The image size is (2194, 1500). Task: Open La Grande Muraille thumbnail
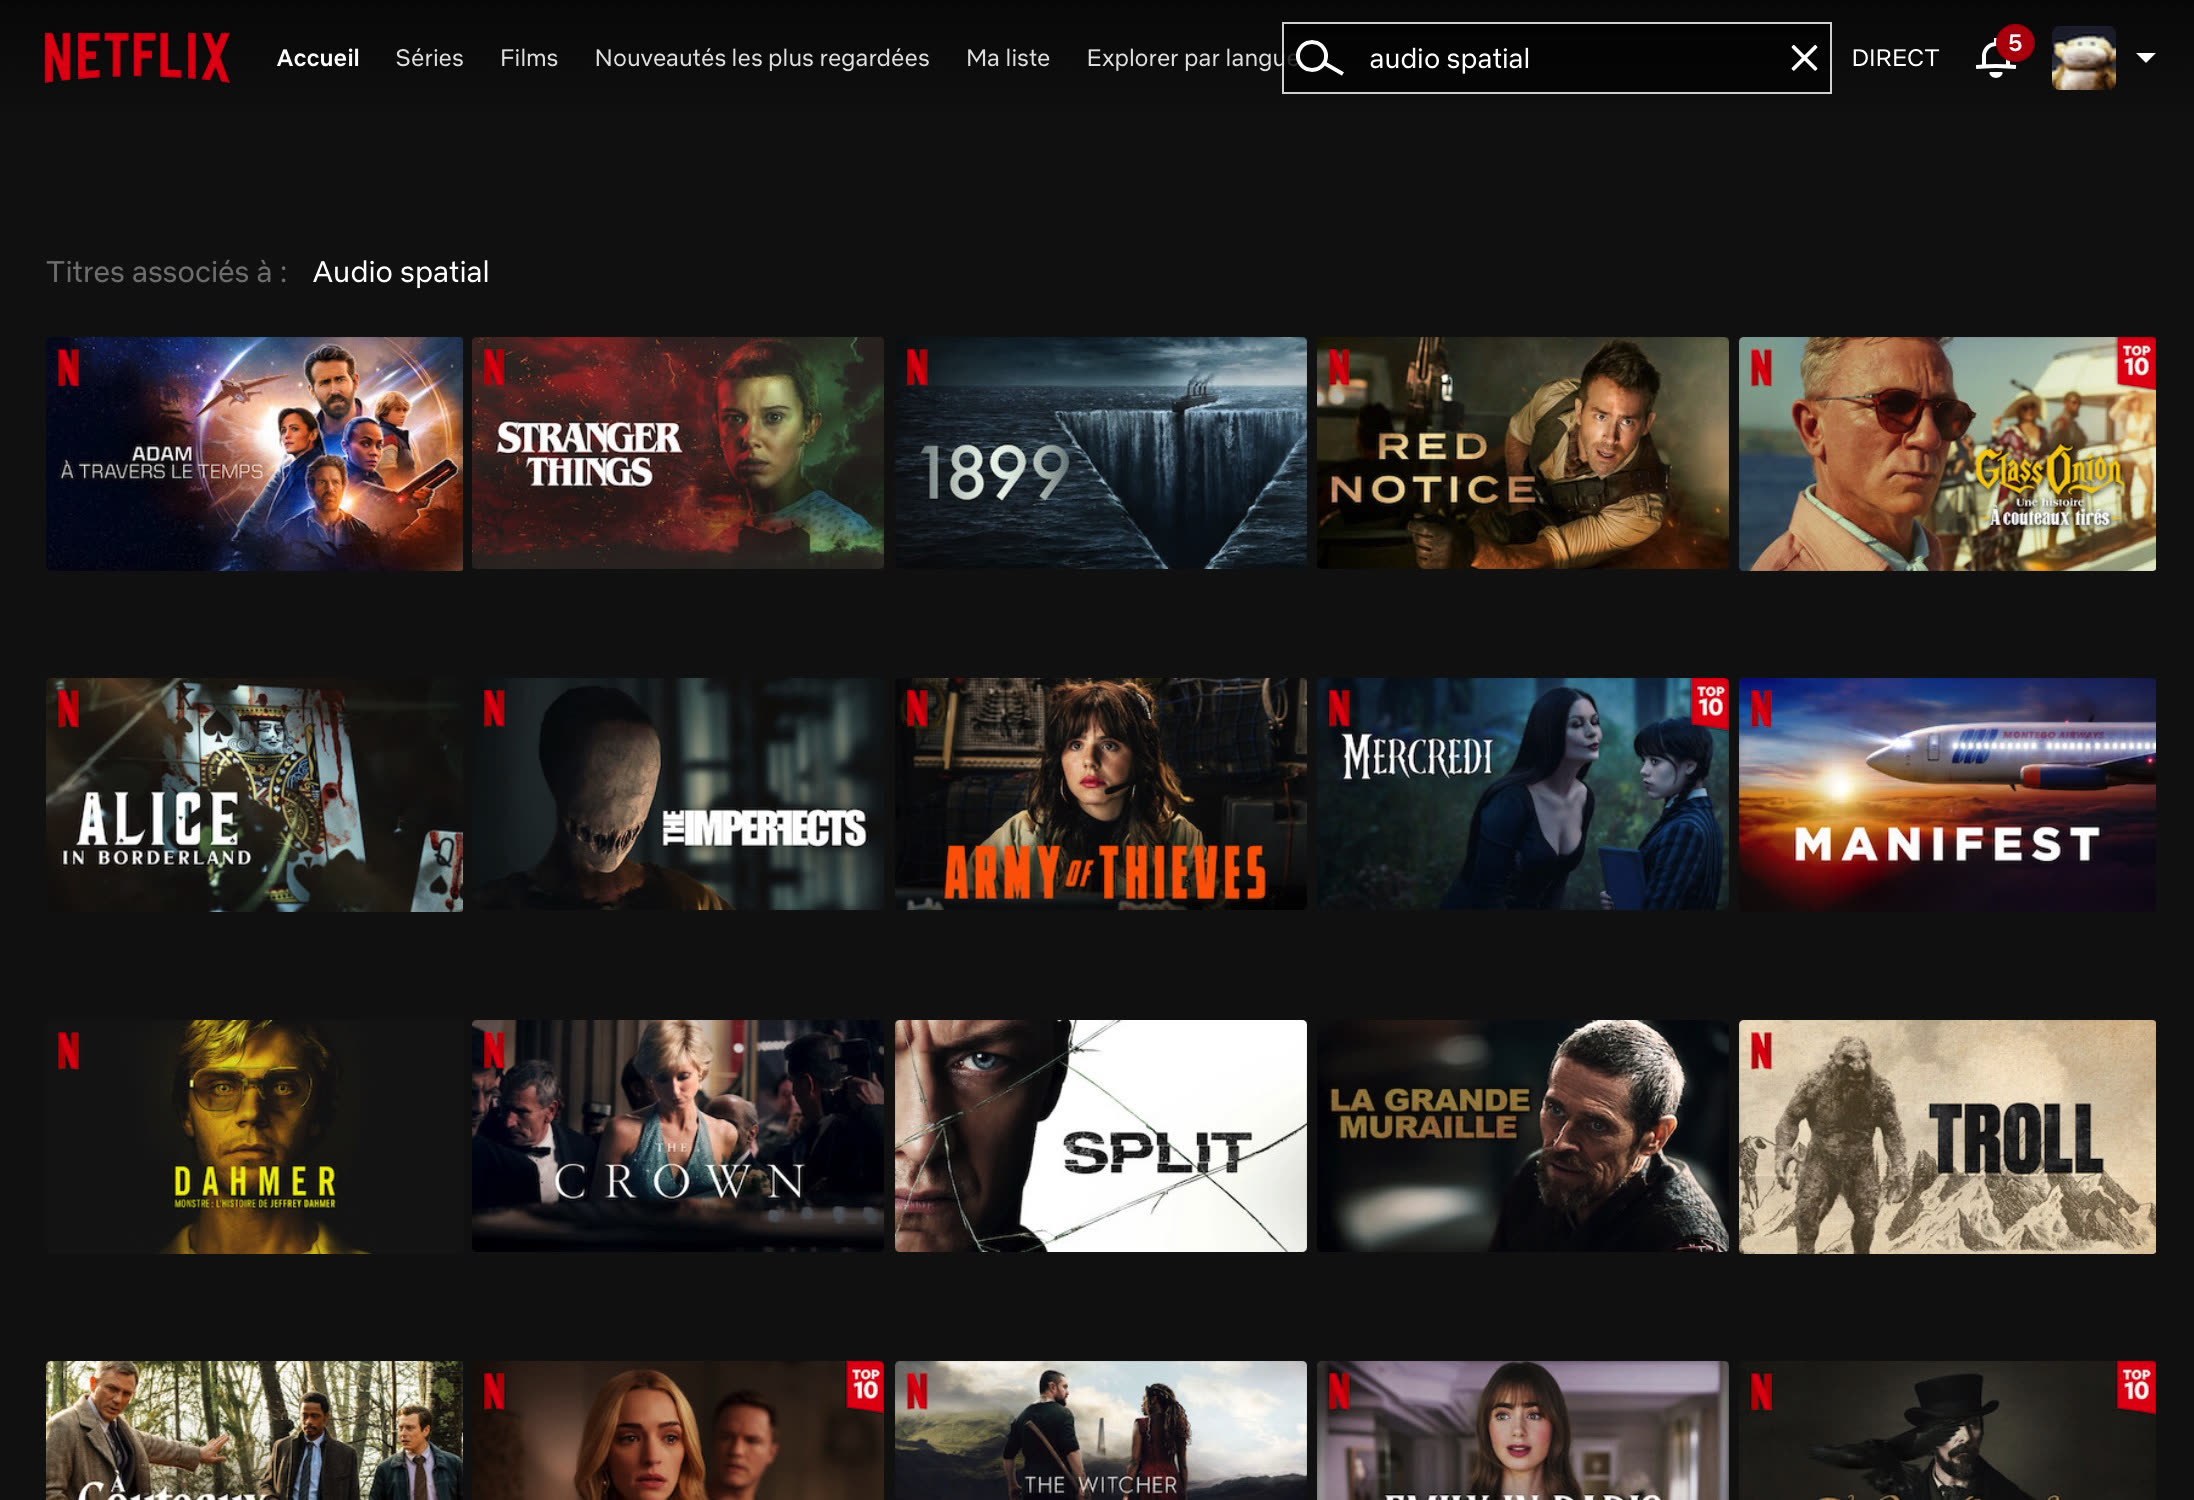[1523, 1136]
